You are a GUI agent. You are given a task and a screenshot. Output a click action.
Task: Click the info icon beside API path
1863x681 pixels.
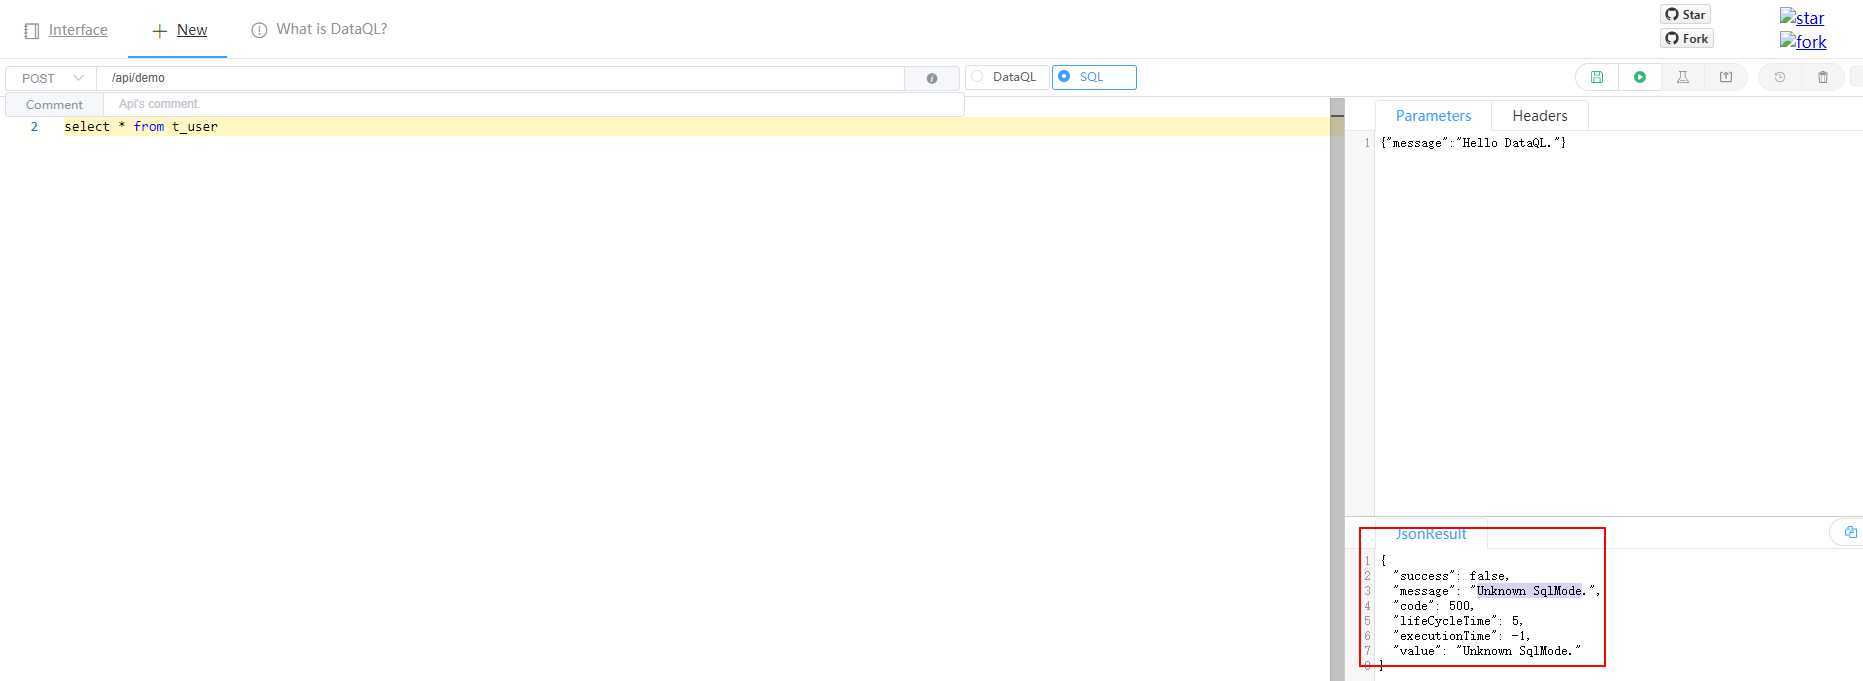click(x=932, y=78)
